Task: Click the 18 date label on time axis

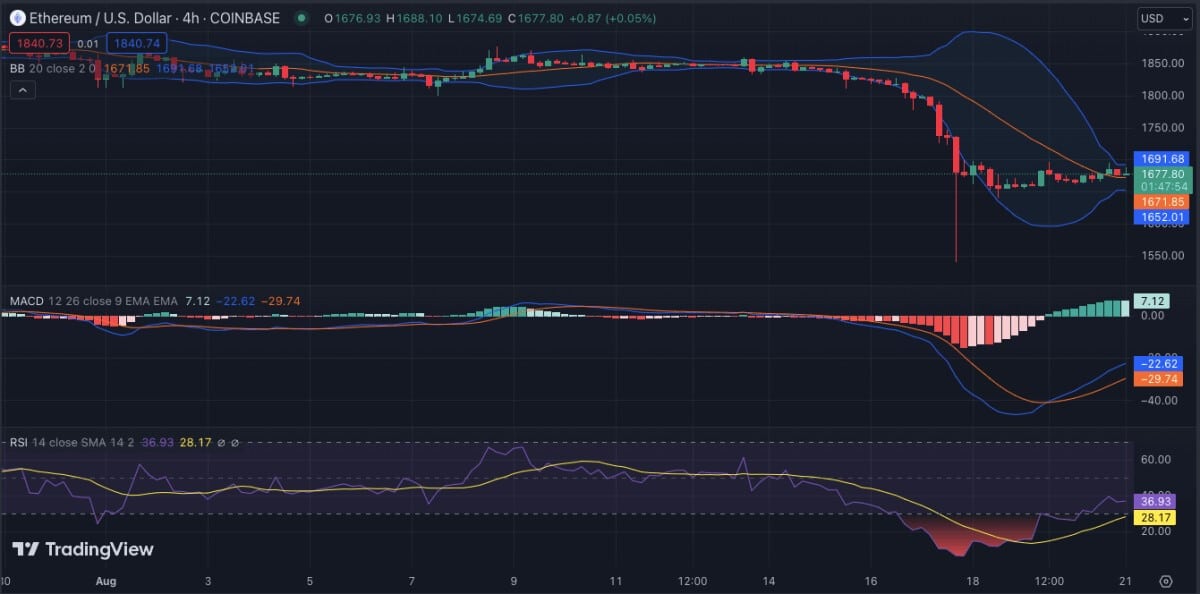Action: point(973,581)
